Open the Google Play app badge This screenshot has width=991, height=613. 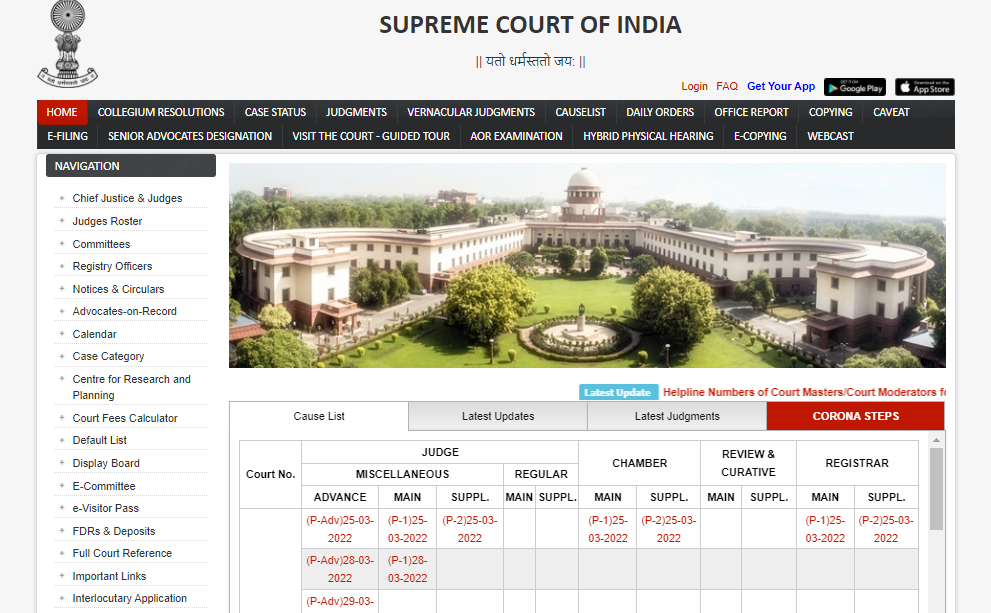854,87
